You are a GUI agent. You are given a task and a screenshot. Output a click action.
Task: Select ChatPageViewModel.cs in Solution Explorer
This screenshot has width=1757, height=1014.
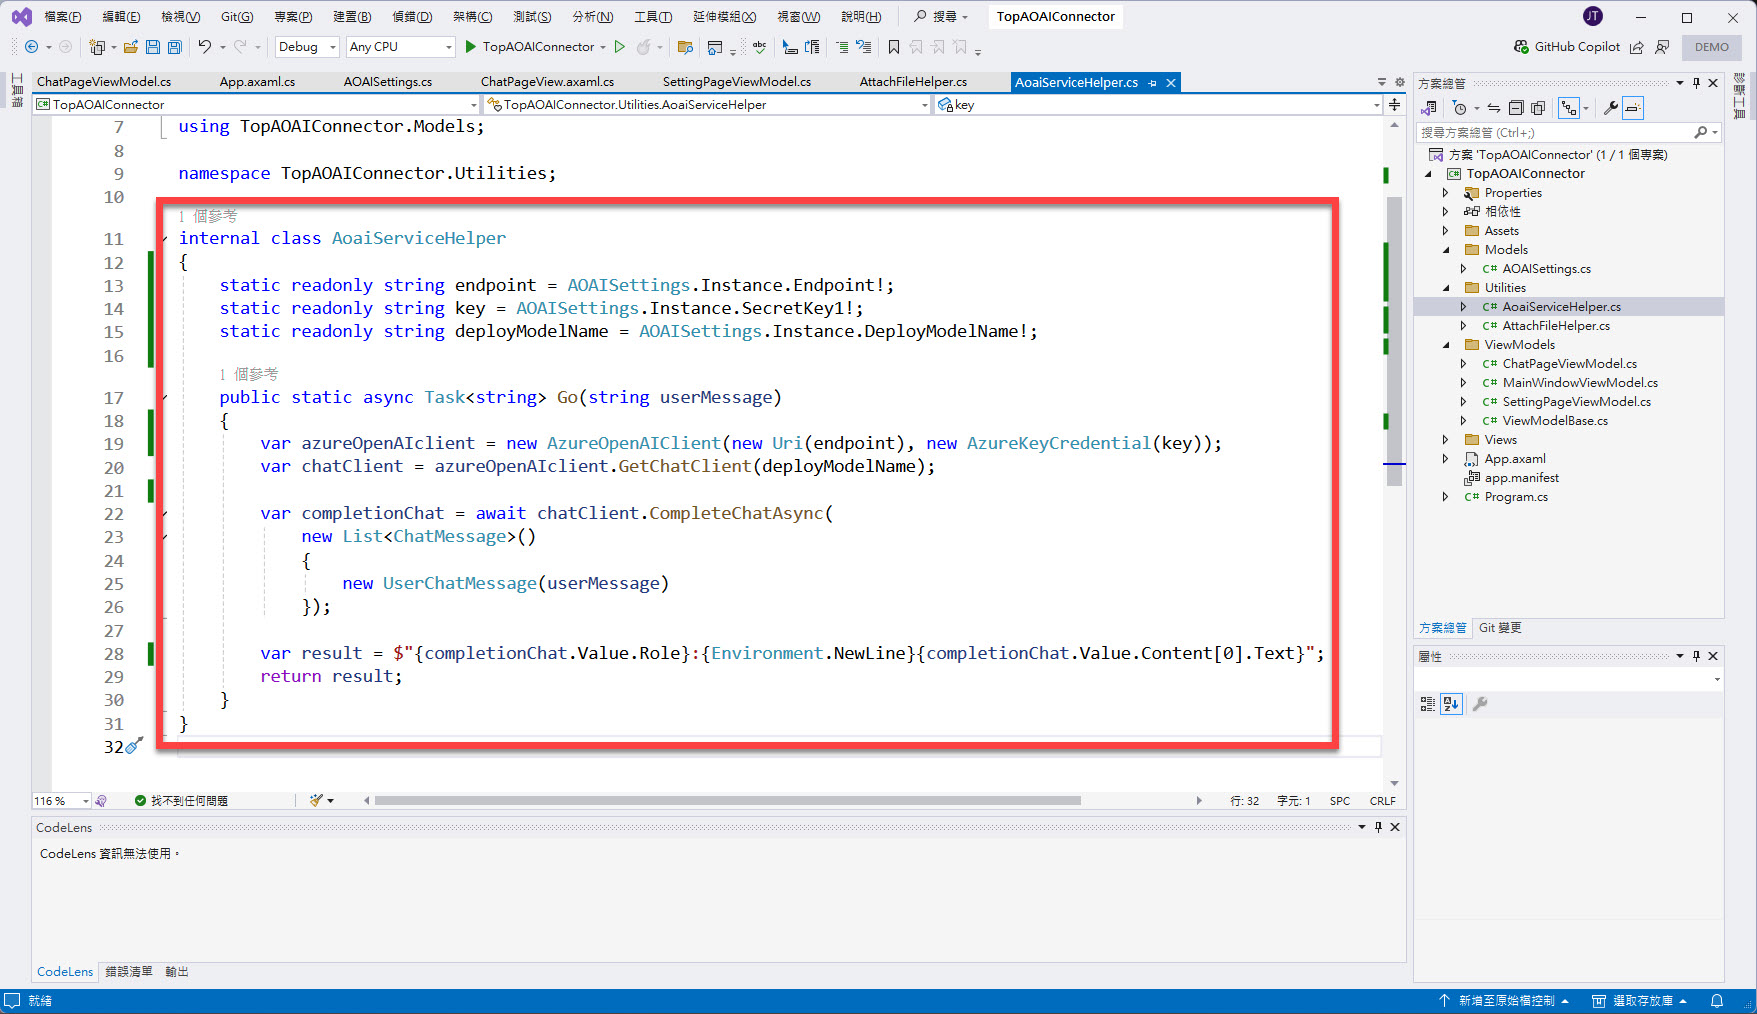pyautogui.click(x=1569, y=364)
